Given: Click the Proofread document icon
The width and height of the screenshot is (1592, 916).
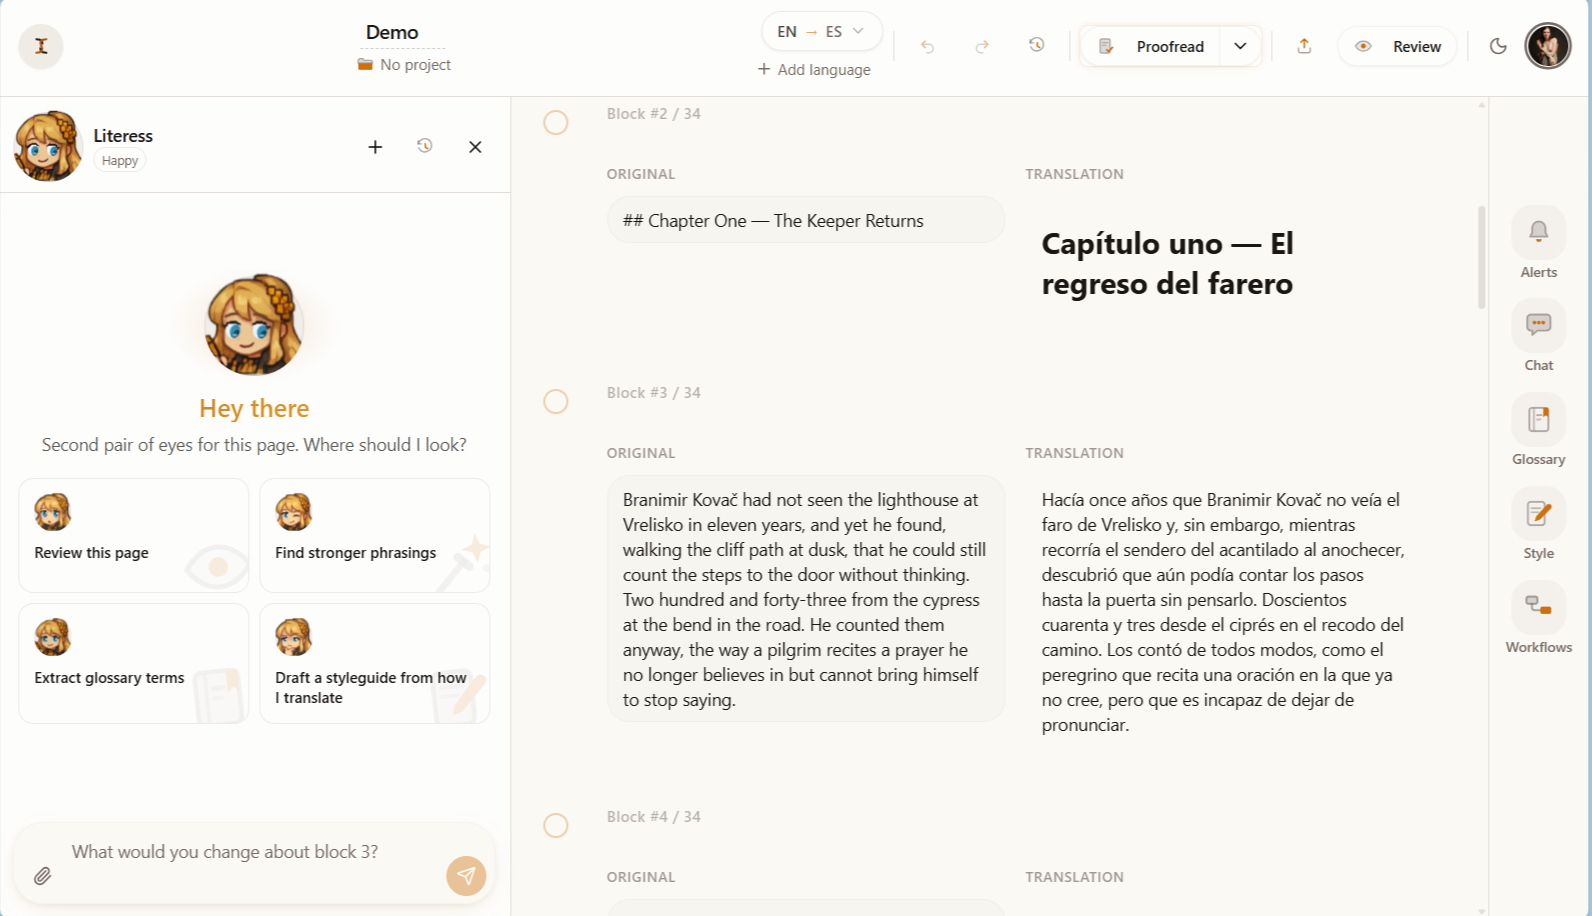Looking at the screenshot, I should tap(1106, 46).
